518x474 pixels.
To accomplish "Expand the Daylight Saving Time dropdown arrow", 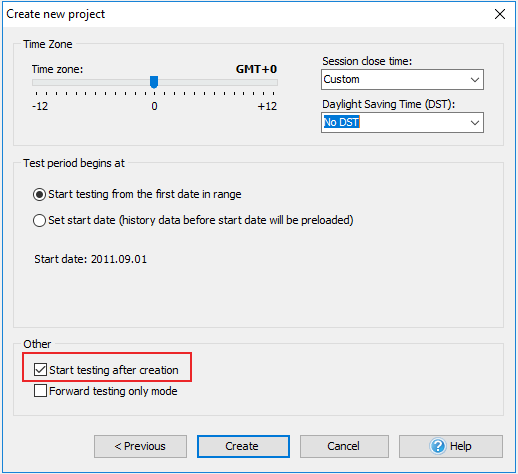I will click(x=475, y=123).
